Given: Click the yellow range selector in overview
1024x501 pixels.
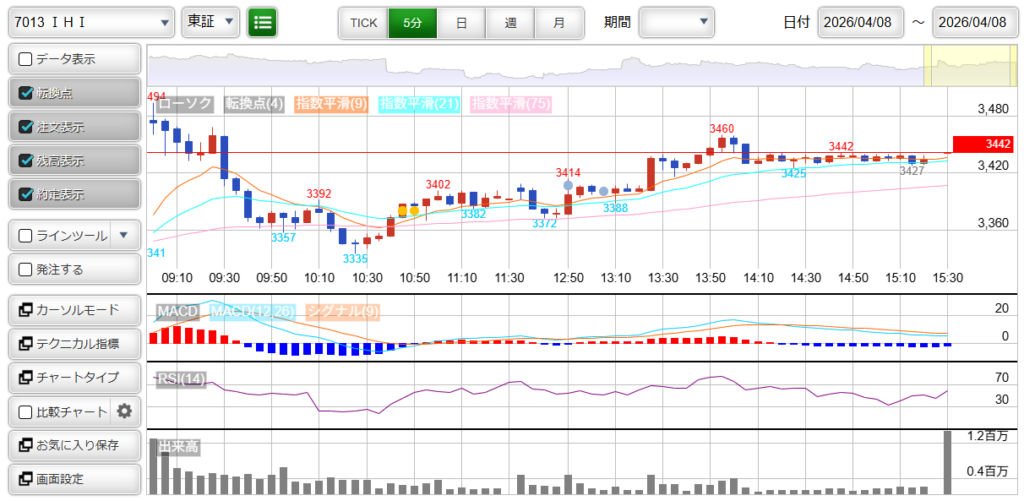Looking at the screenshot, I should (956, 66).
